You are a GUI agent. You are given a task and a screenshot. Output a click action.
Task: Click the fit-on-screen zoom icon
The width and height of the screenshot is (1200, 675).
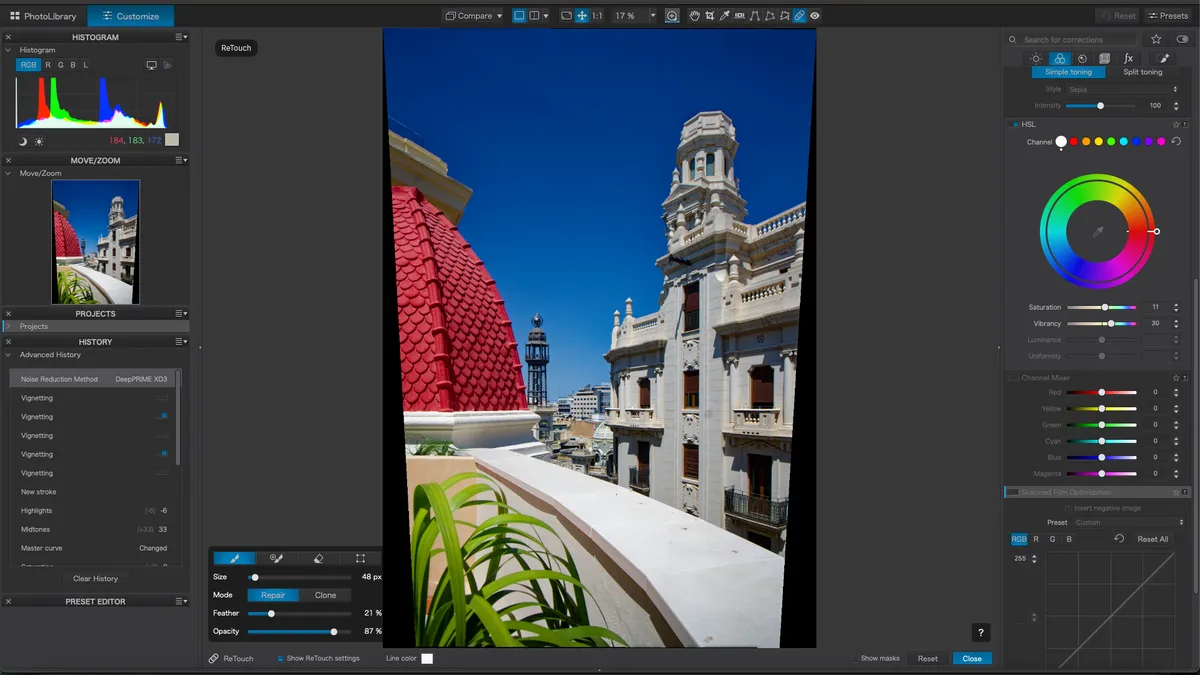(x=566, y=16)
